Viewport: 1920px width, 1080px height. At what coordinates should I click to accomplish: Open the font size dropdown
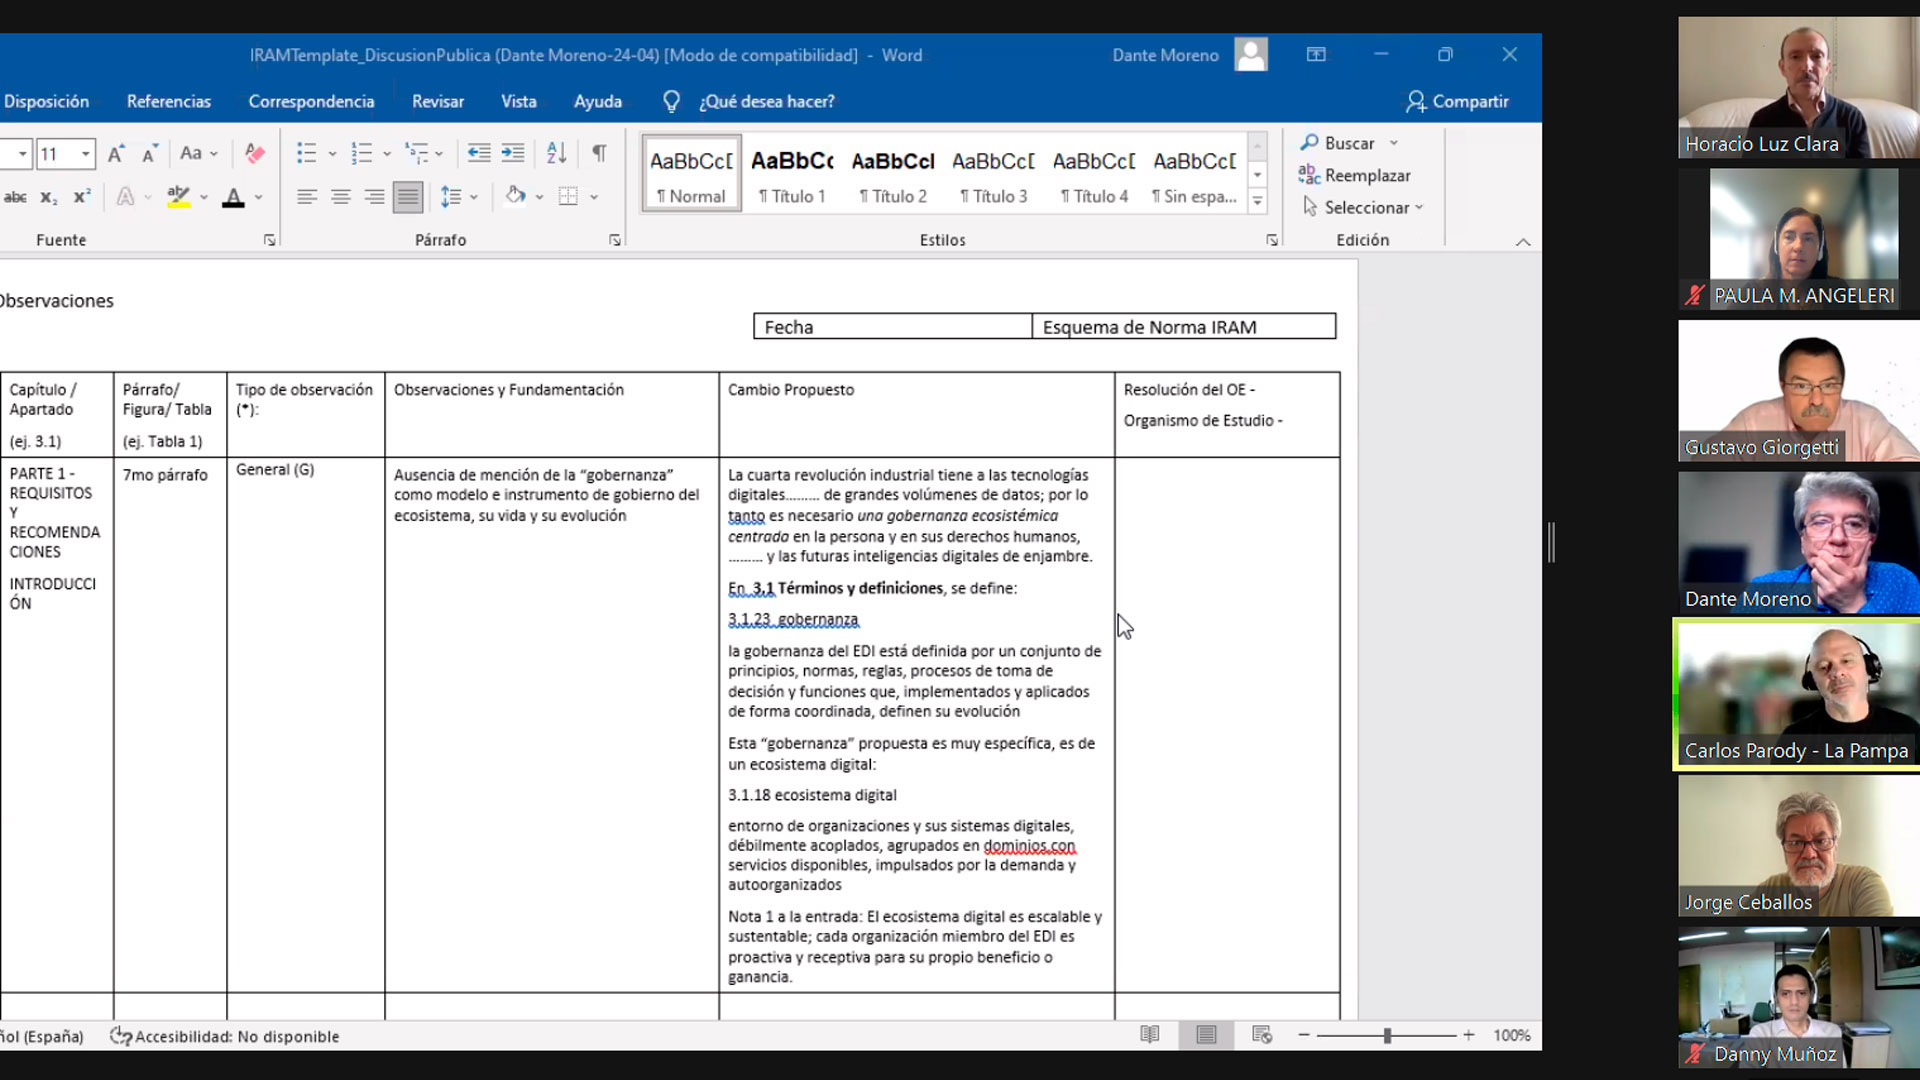[86, 153]
